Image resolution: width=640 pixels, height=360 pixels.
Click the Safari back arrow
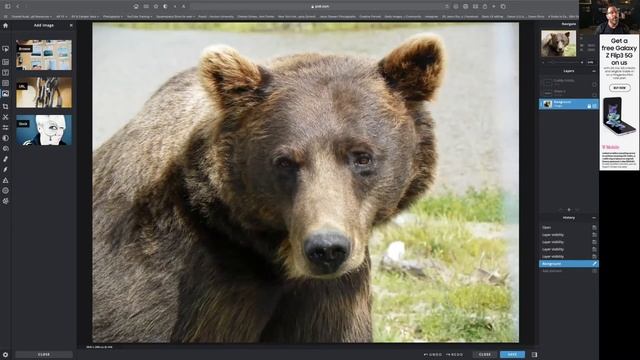point(18,6)
